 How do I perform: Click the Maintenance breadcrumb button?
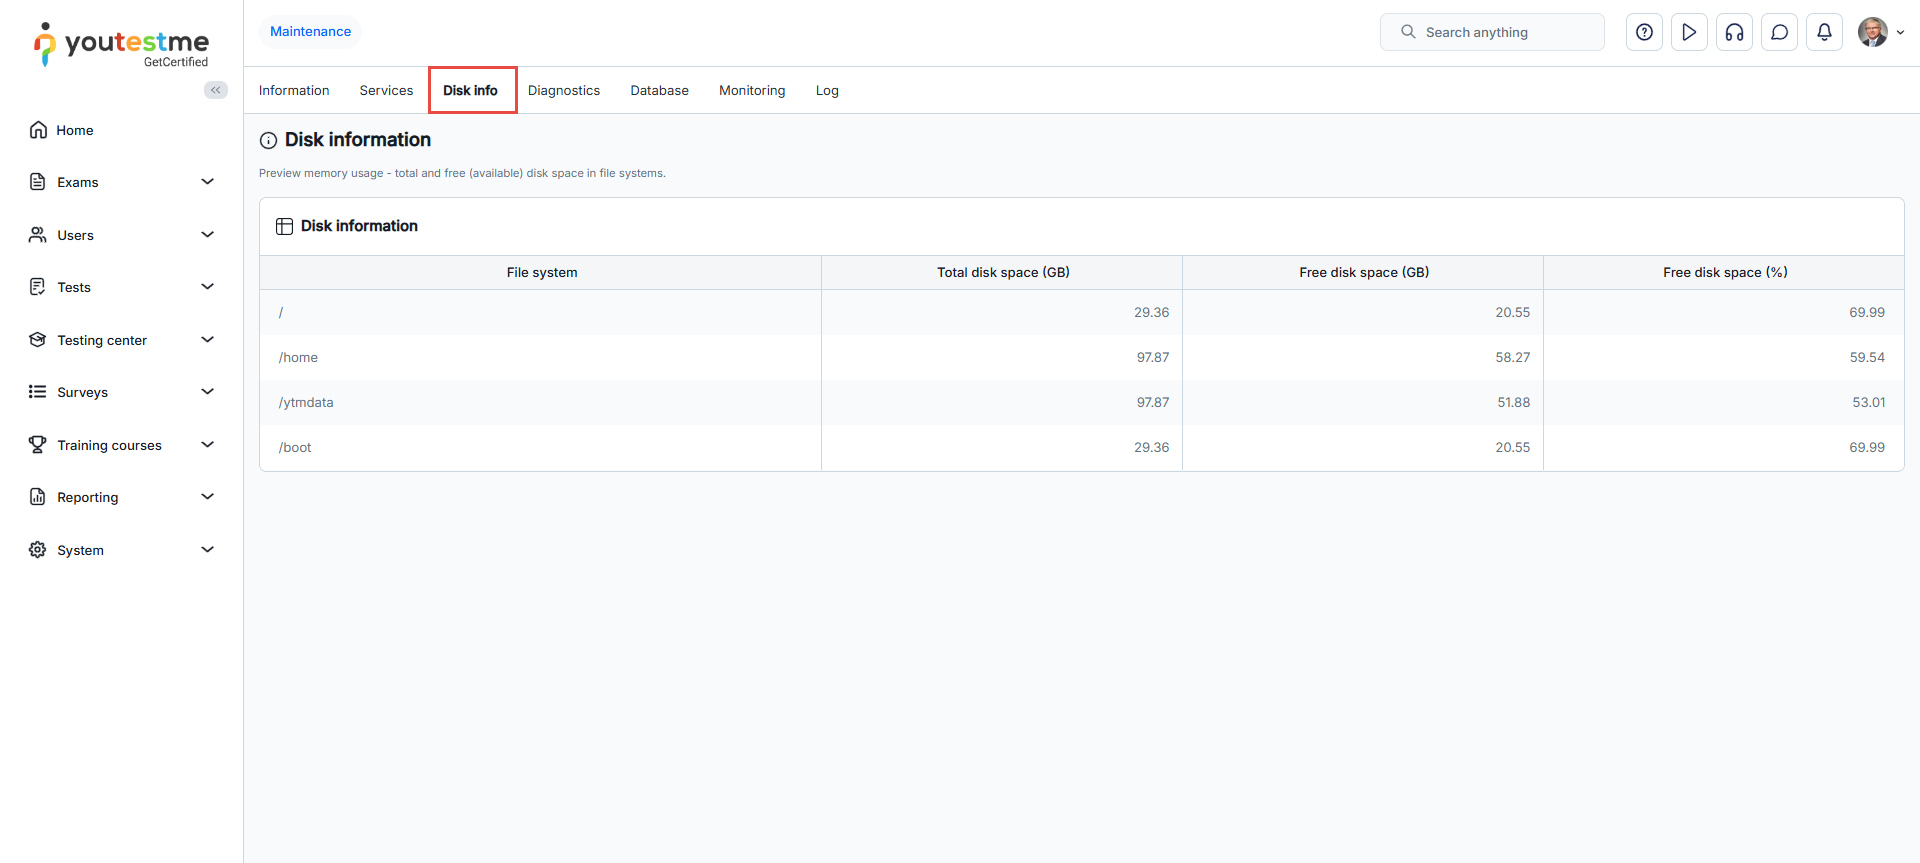[x=310, y=32]
